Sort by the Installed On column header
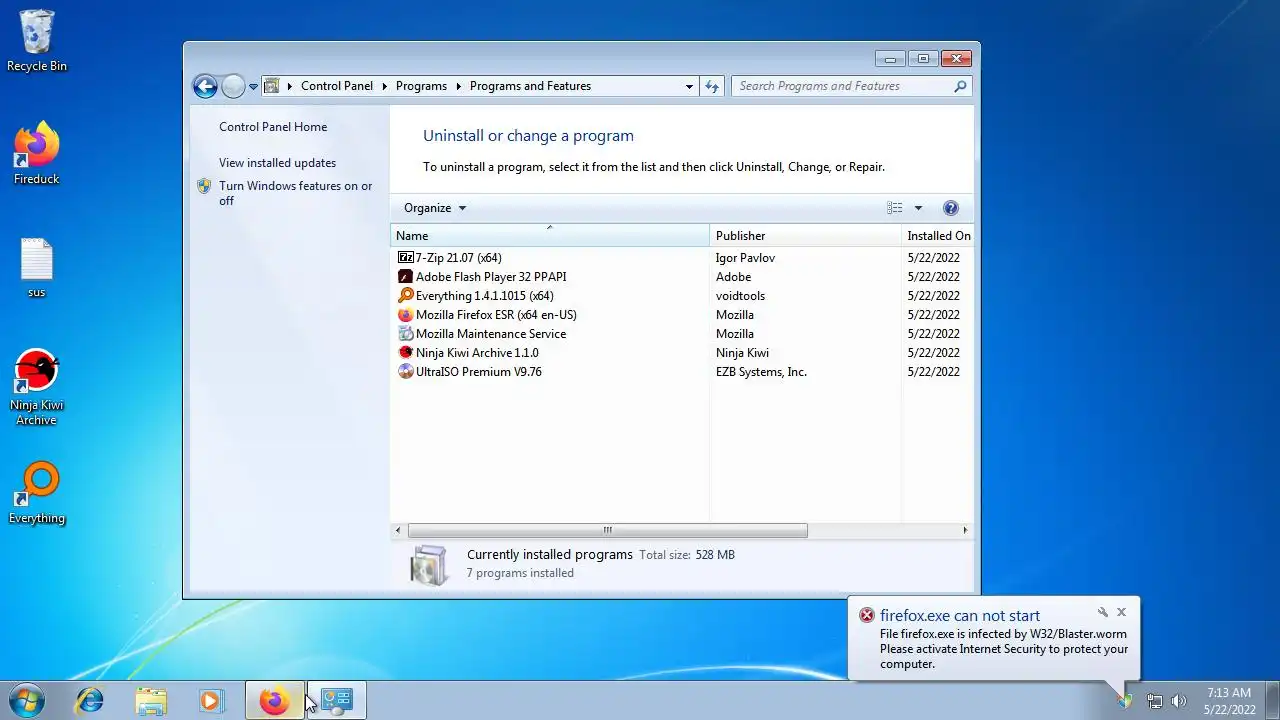 click(x=938, y=236)
